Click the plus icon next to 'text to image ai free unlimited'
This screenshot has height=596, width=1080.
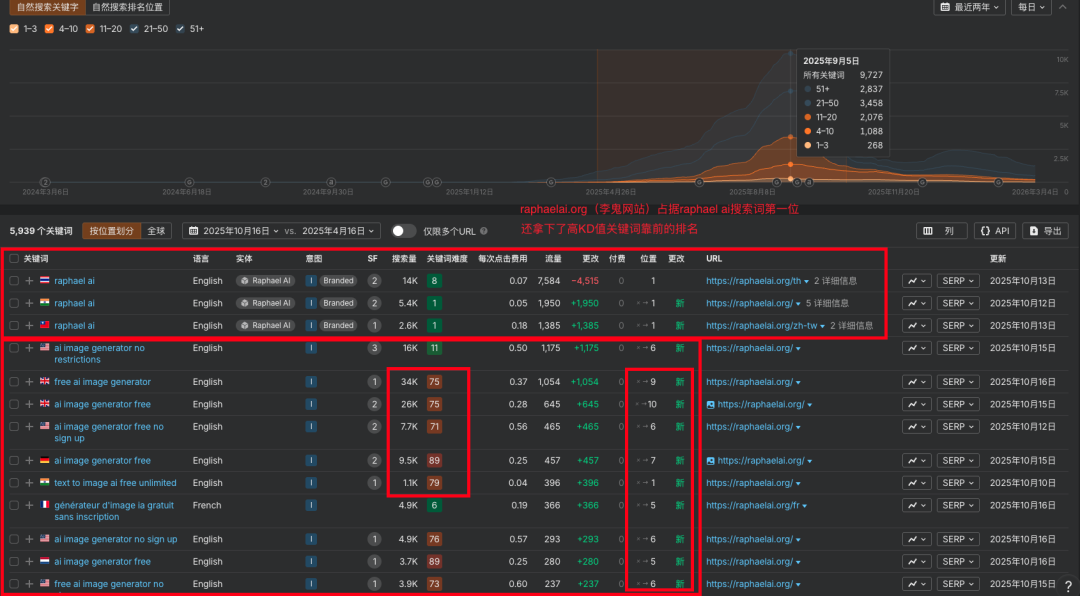(x=29, y=483)
